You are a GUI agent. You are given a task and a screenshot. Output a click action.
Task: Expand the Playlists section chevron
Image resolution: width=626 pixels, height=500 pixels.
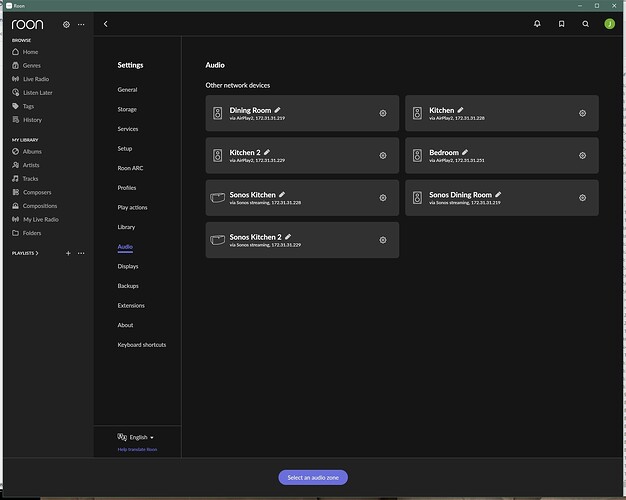click(x=37, y=253)
